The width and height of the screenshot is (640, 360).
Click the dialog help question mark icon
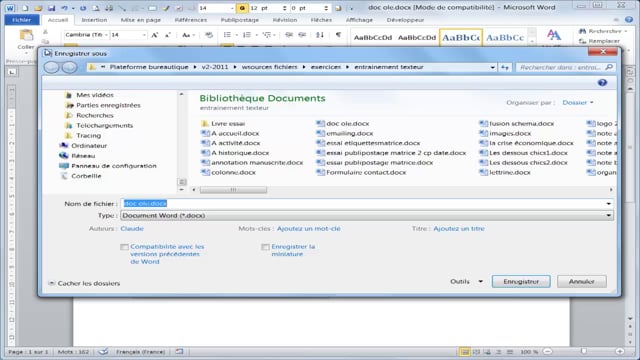pos(602,83)
